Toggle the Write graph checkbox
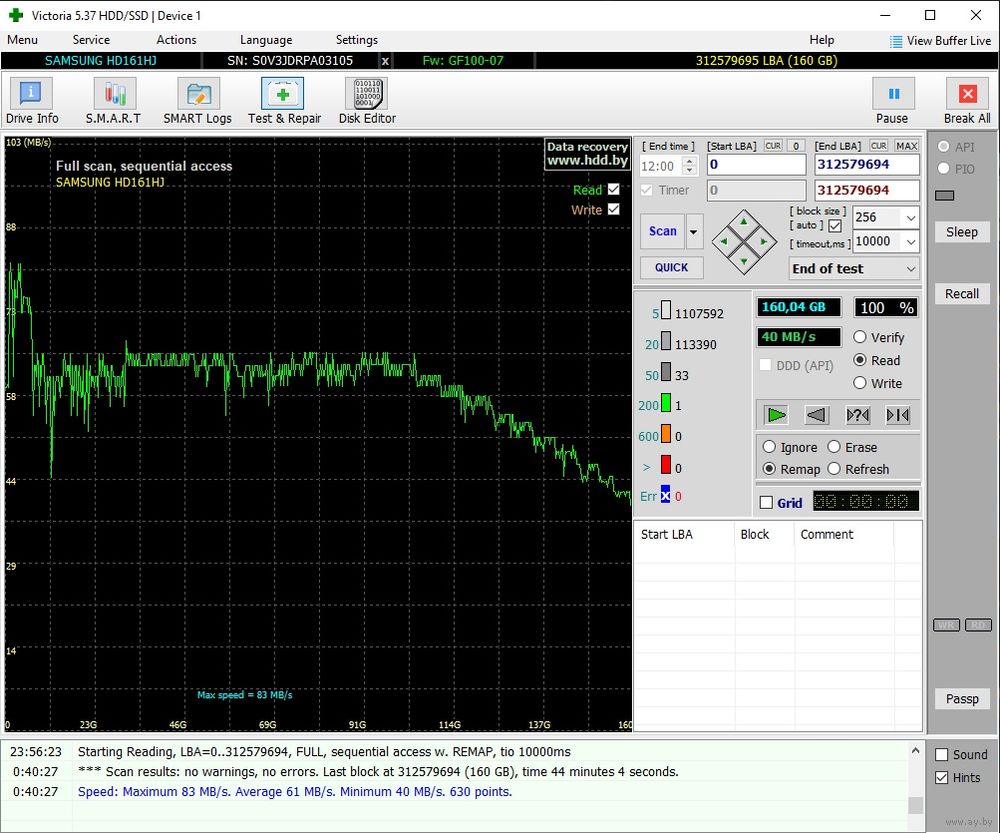Screen dimensions: 1000x833 (x=614, y=209)
